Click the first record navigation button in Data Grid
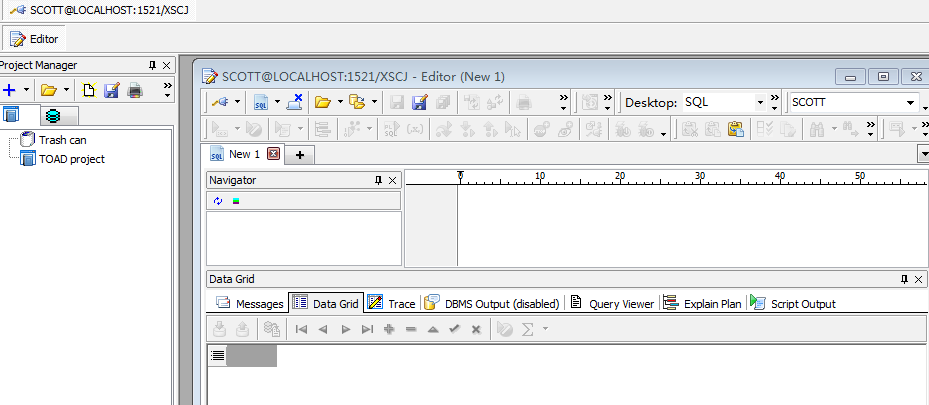 [x=301, y=329]
